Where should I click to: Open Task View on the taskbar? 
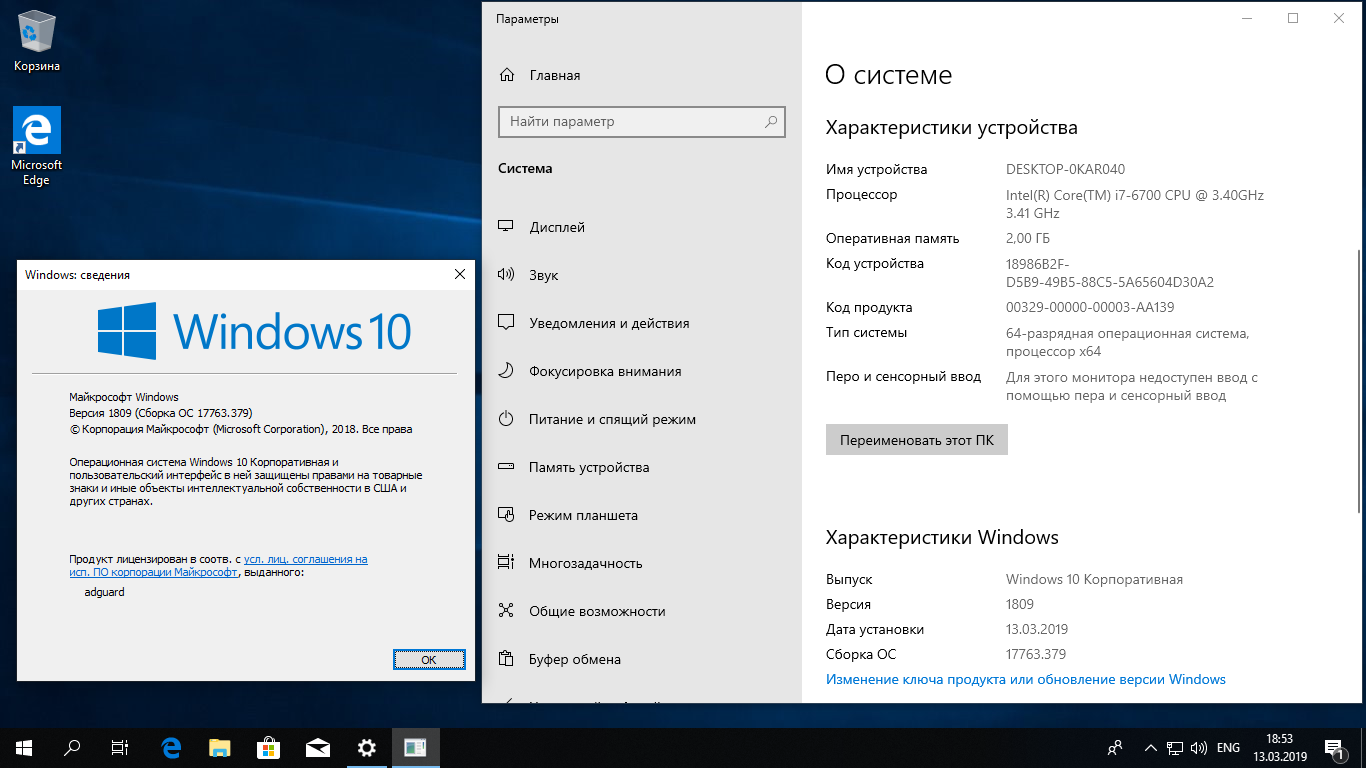click(x=120, y=747)
